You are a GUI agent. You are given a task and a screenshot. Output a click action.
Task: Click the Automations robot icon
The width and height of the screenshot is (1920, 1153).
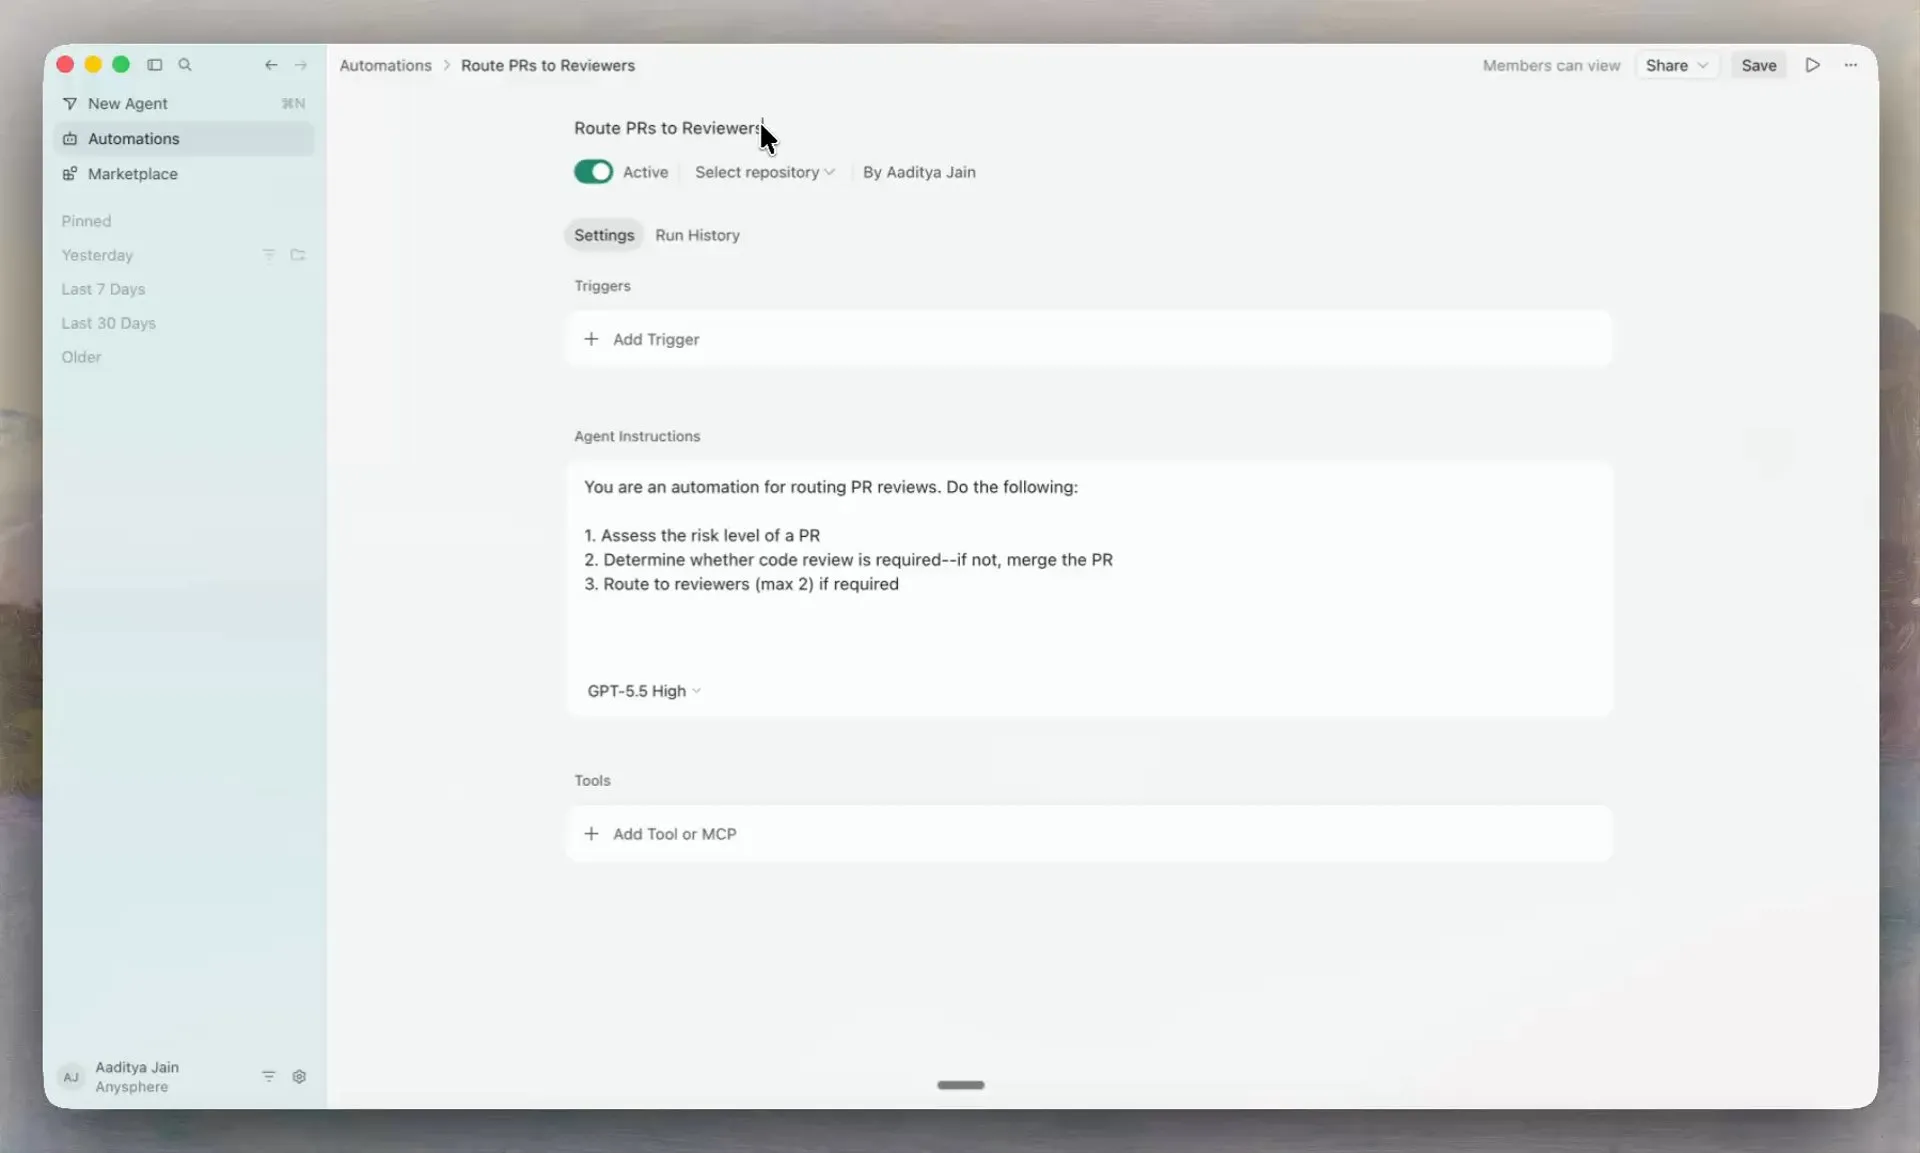point(70,139)
